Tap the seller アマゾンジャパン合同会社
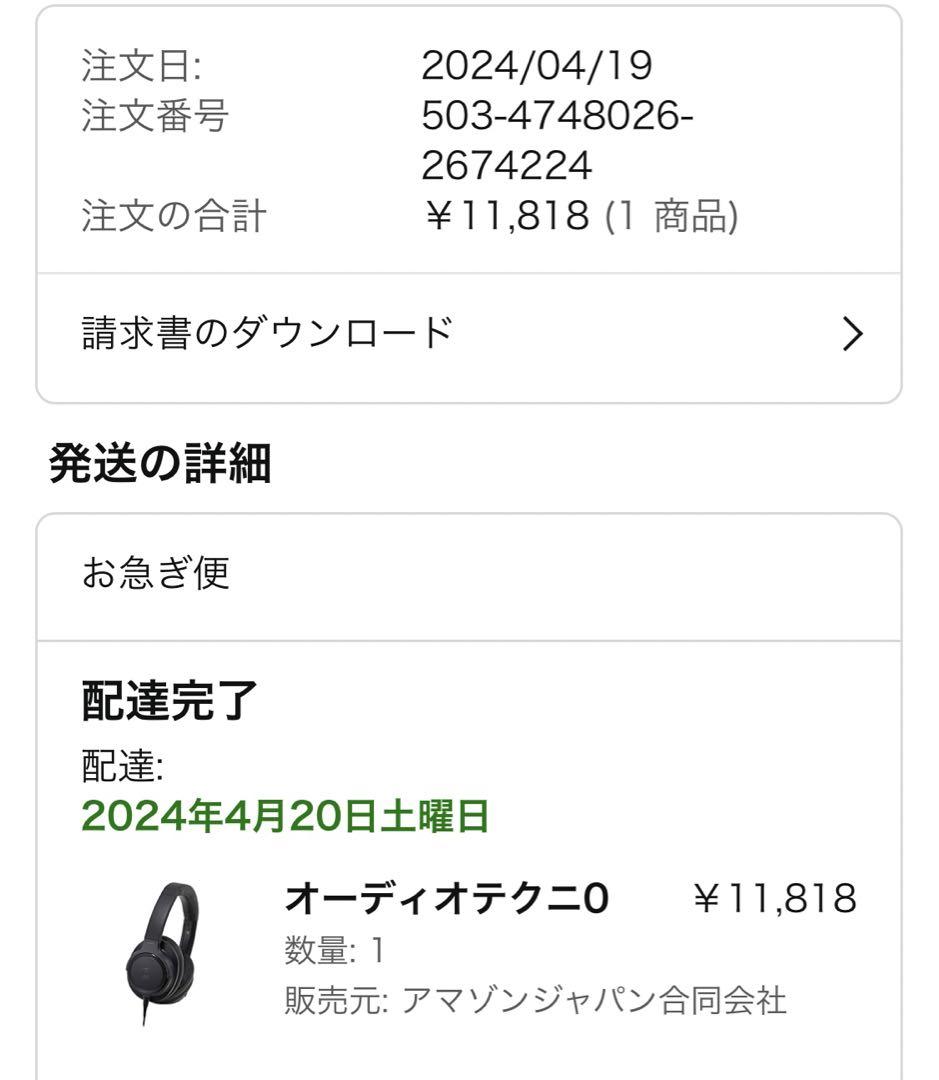Viewport: 939px width, 1080px height. point(594,1000)
